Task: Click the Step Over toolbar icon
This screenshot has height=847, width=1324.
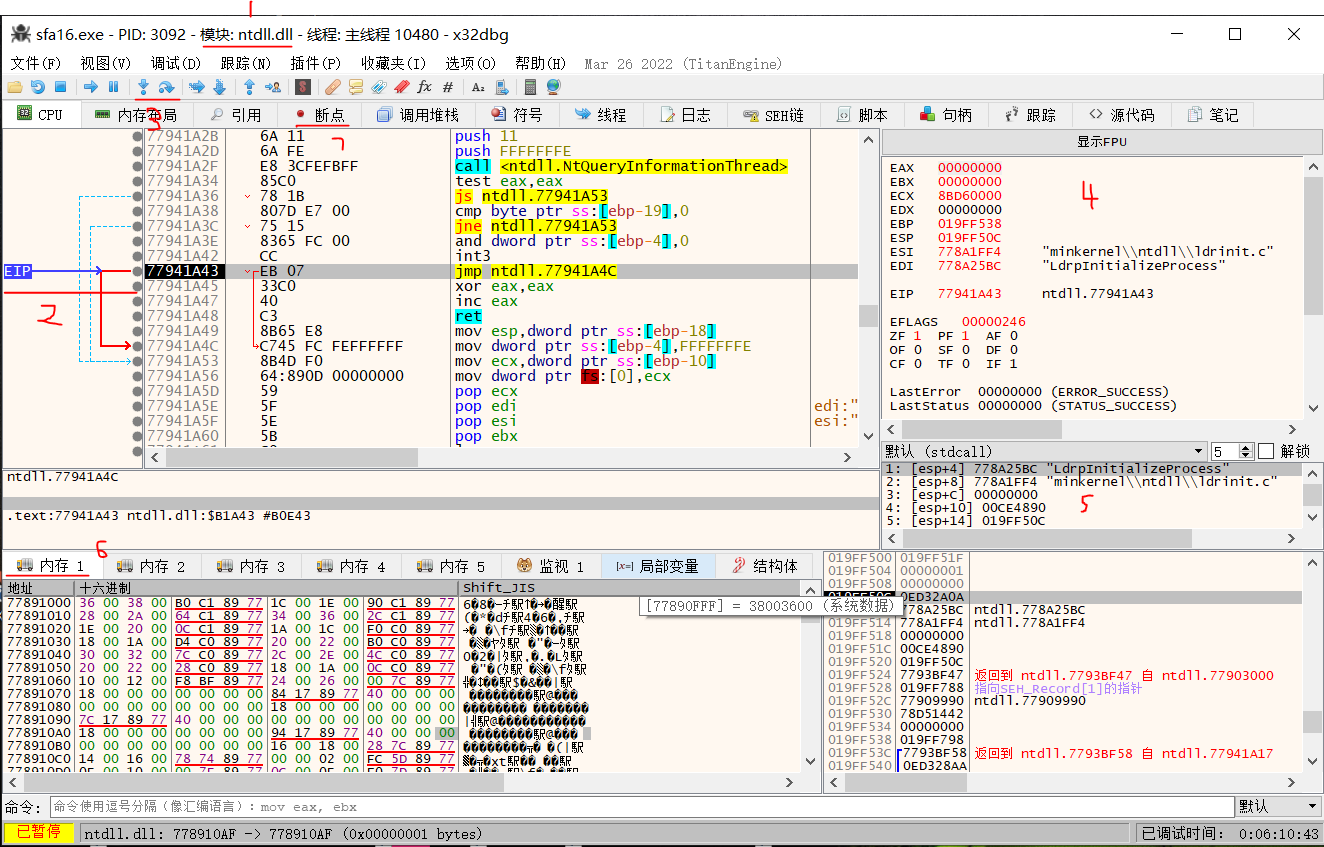Action: click(166, 87)
